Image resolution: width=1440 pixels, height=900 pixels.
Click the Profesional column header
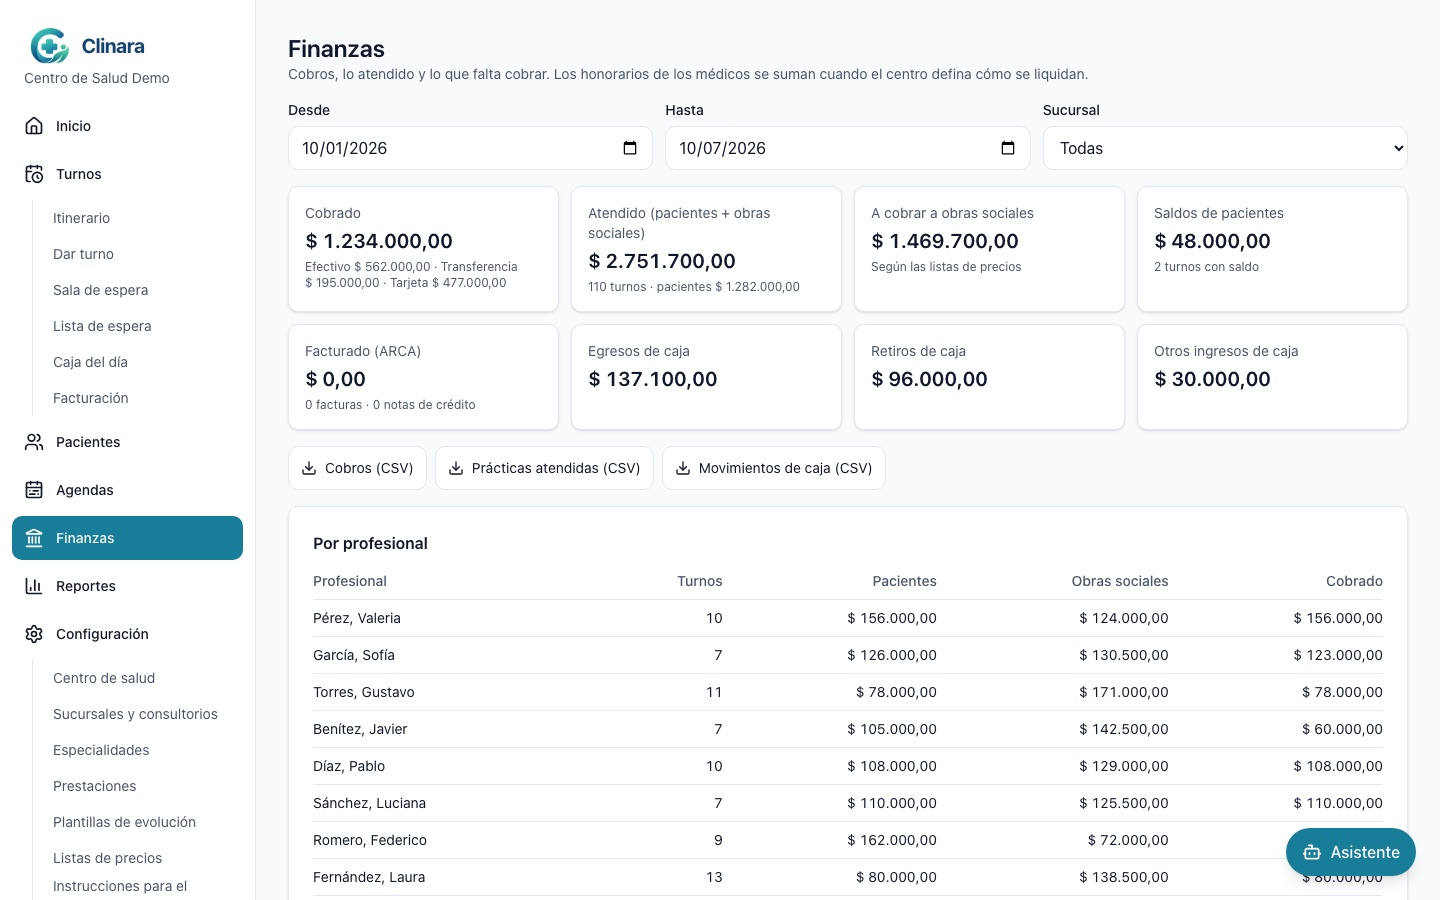(x=350, y=581)
